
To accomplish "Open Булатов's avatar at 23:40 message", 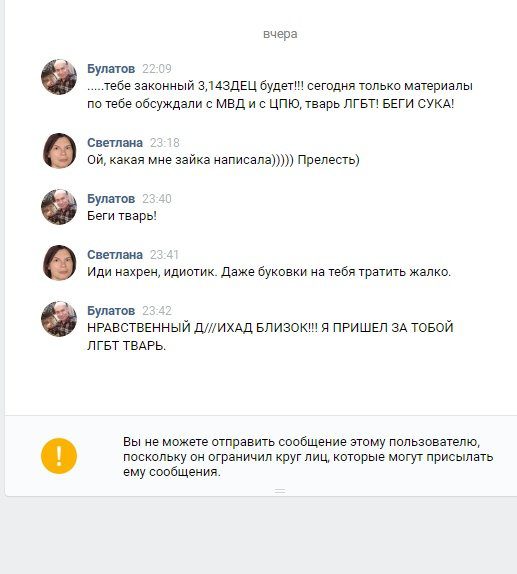I will tap(59, 207).
